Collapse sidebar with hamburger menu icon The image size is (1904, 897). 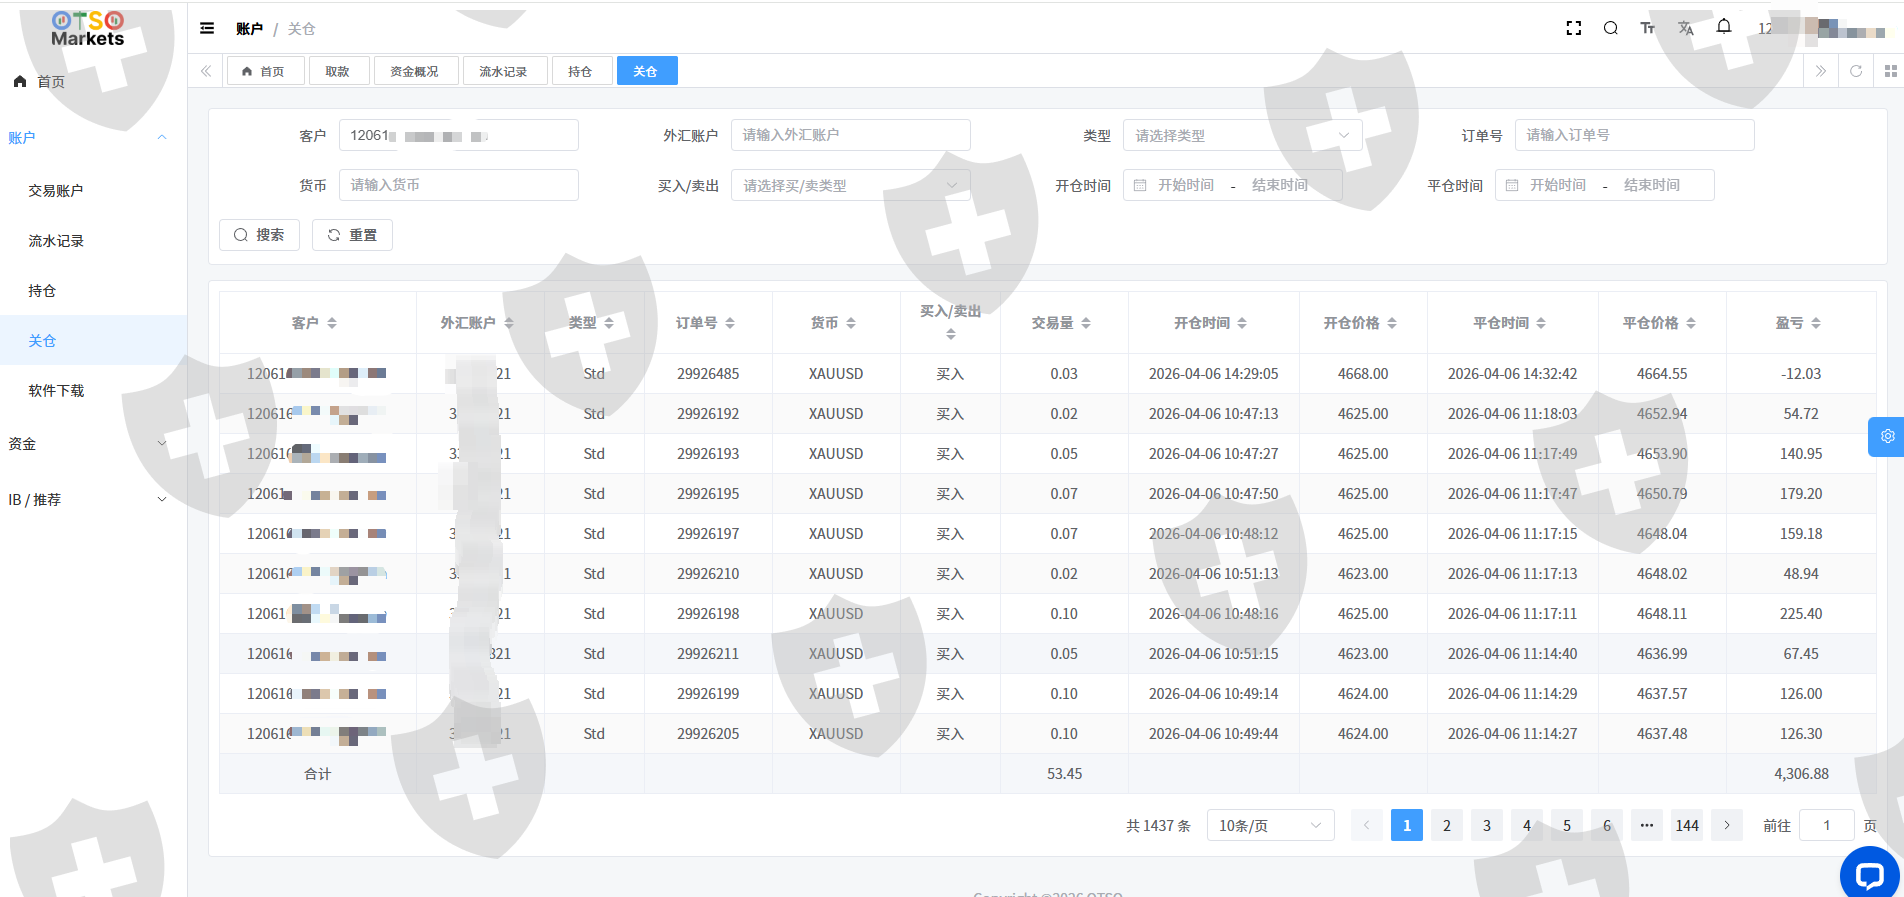(207, 28)
